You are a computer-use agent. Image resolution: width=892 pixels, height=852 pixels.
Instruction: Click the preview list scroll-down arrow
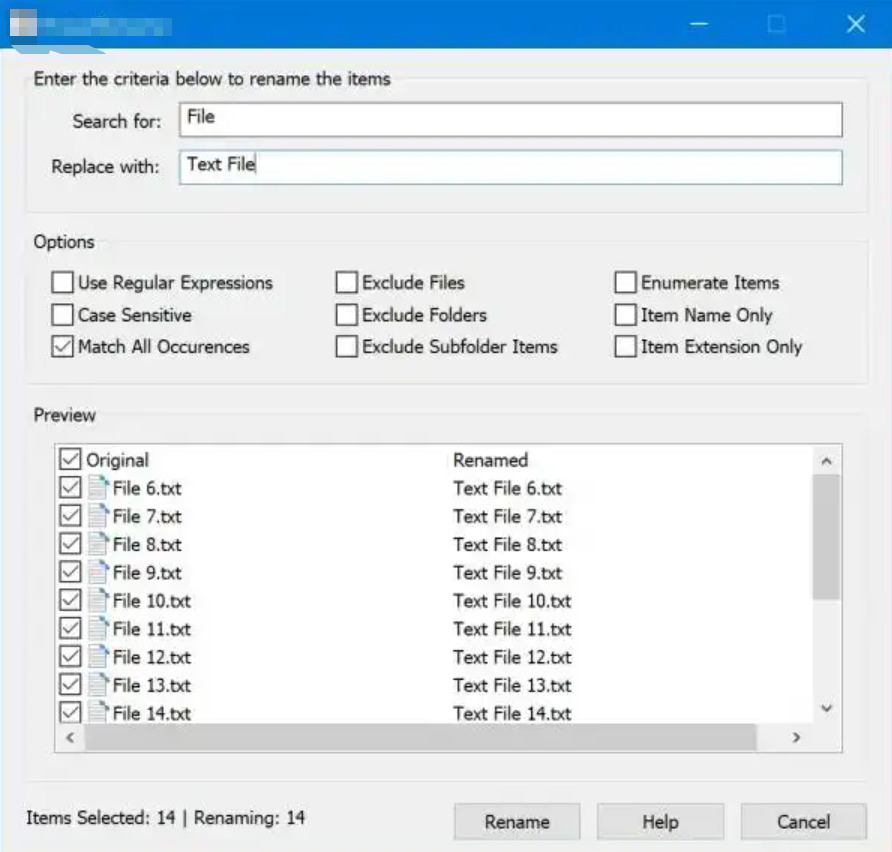pos(826,709)
